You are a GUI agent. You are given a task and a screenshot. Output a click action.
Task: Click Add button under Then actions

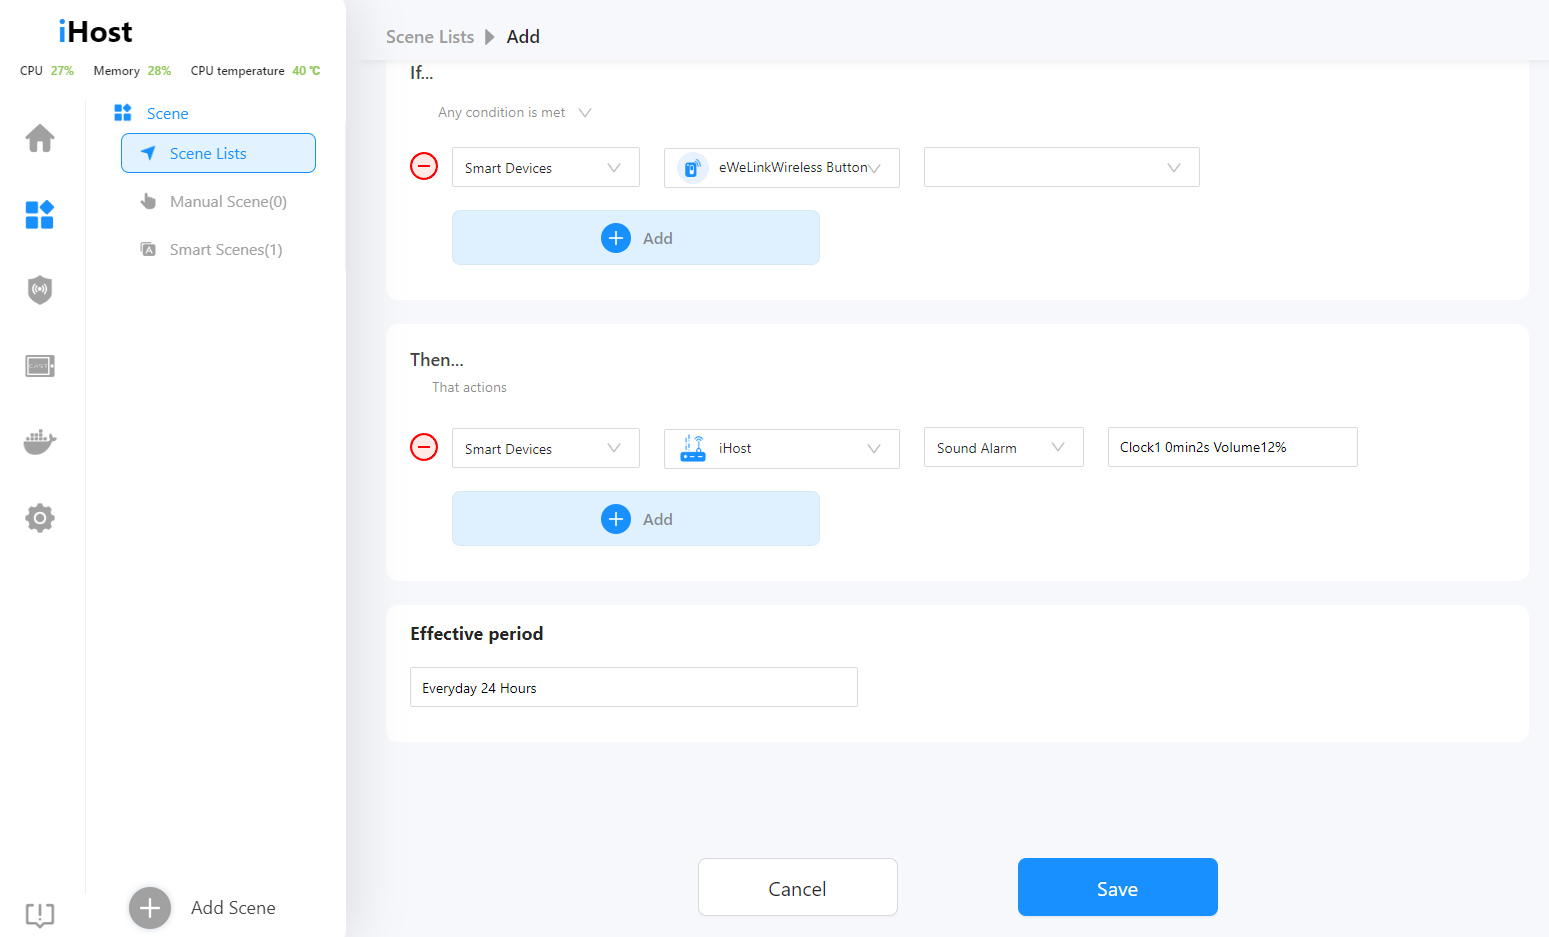click(x=636, y=519)
